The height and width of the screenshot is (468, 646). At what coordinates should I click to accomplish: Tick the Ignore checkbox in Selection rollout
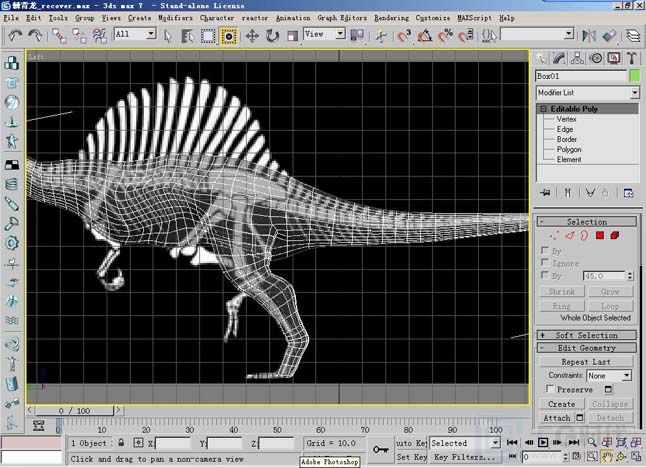pos(545,262)
